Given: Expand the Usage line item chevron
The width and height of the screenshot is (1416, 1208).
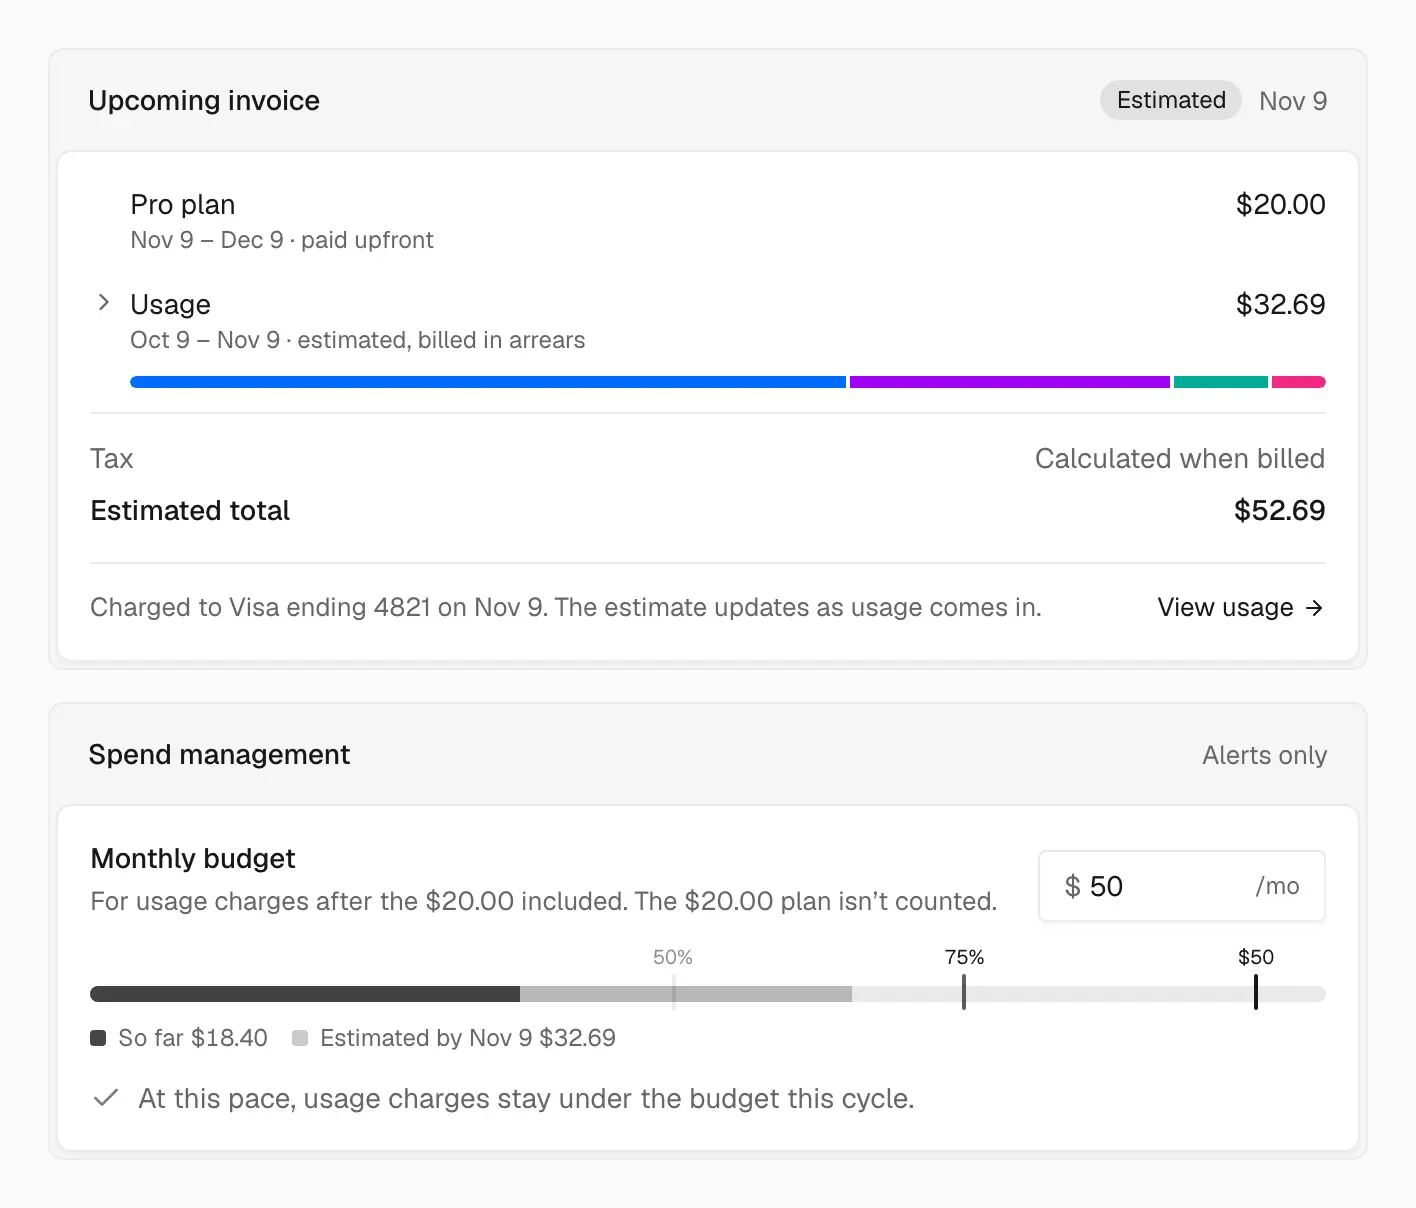Looking at the screenshot, I should pyautogui.click(x=104, y=302).
